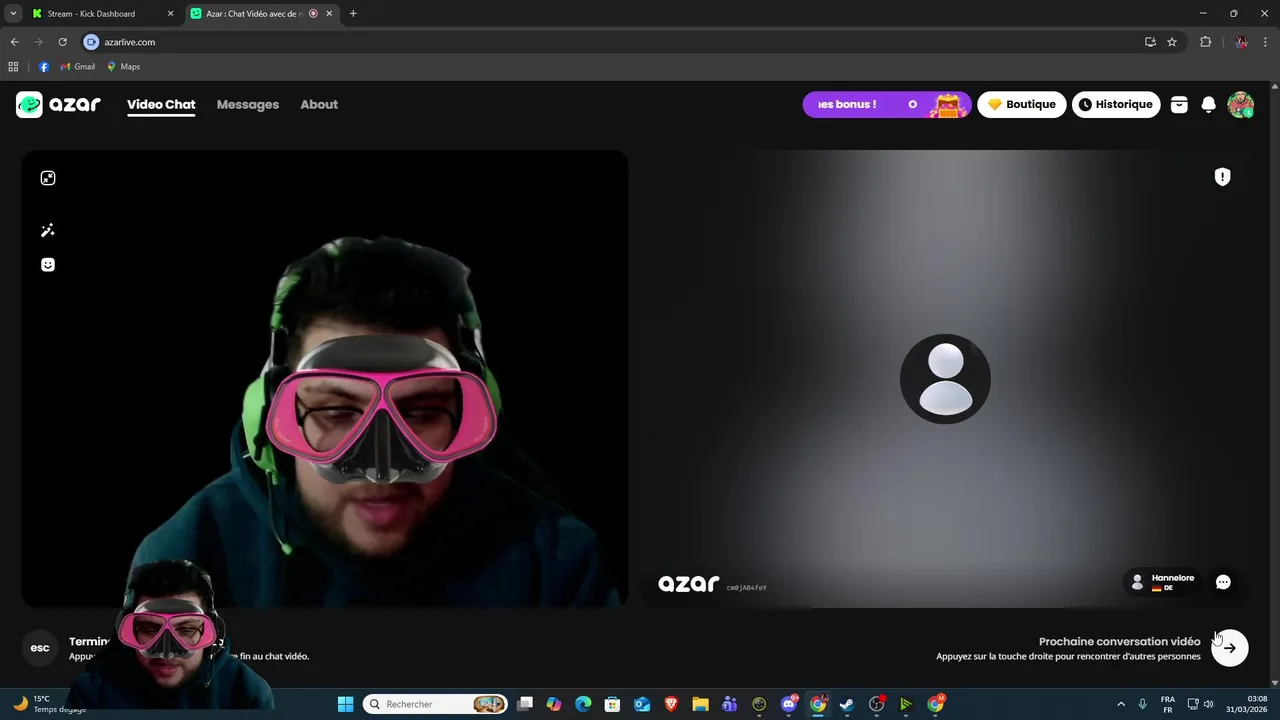Open the magic wand effects tool
This screenshot has height=720, width=1280.
47,231
